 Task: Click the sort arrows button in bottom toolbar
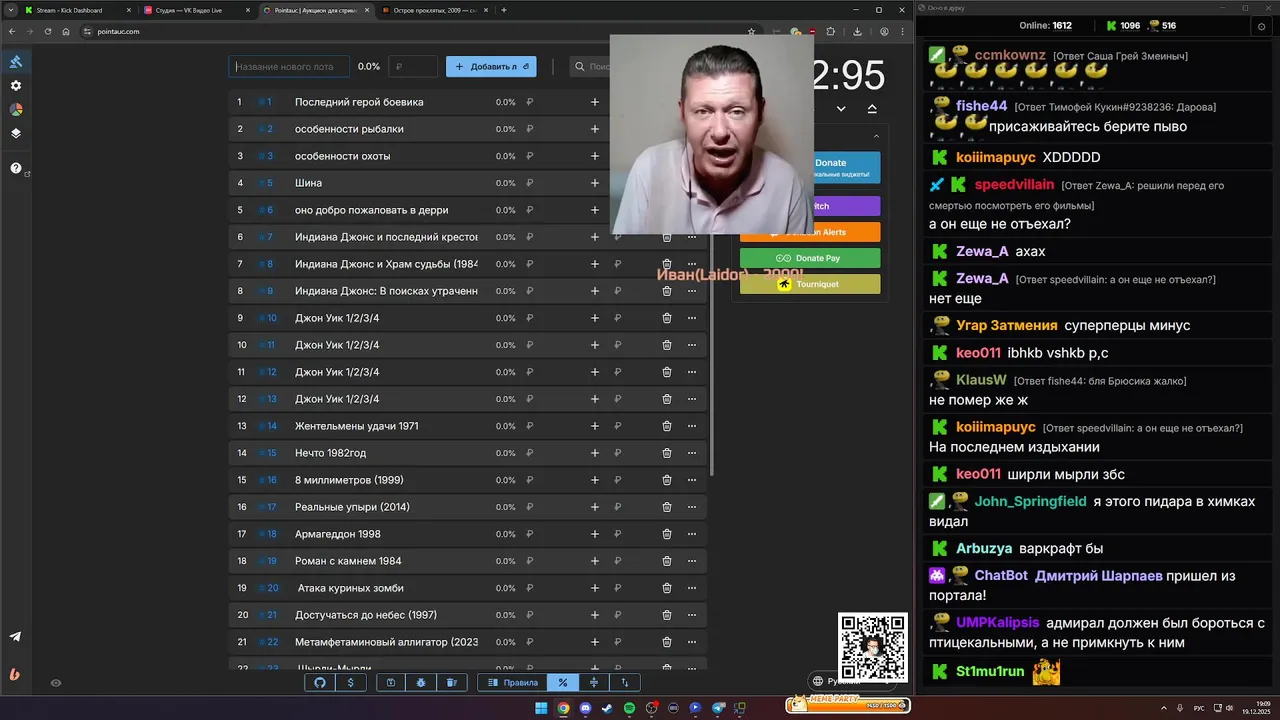tap(625, 682)
